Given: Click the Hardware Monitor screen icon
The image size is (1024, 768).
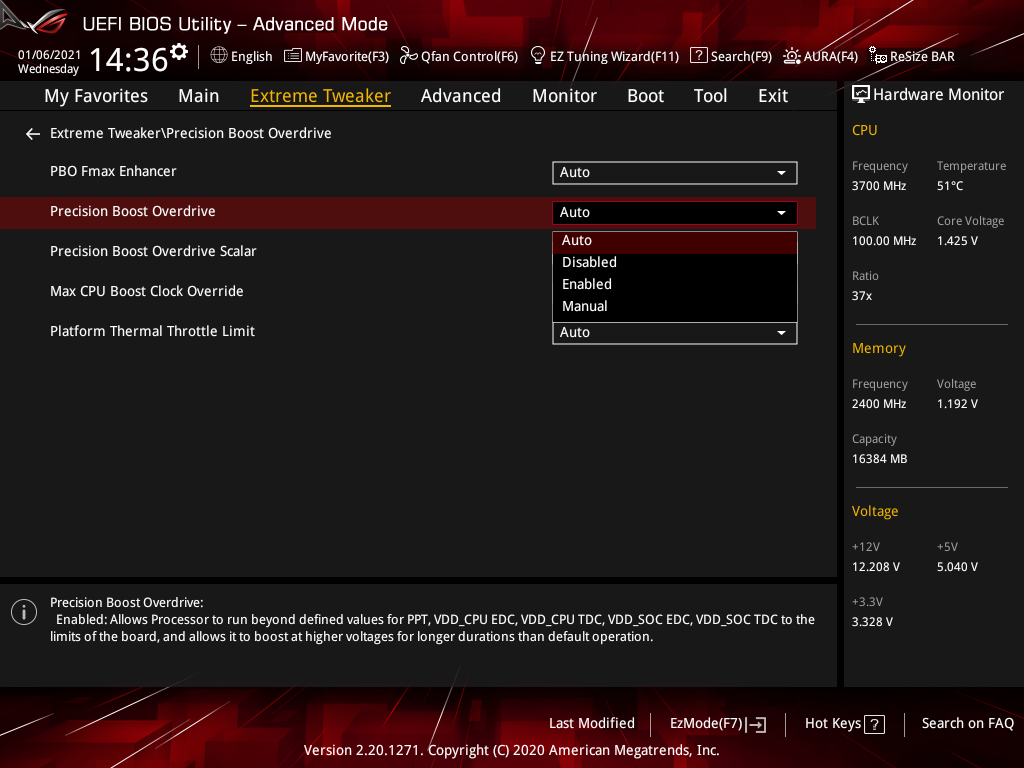Looking at the screenshot, I should click(861, 95).
